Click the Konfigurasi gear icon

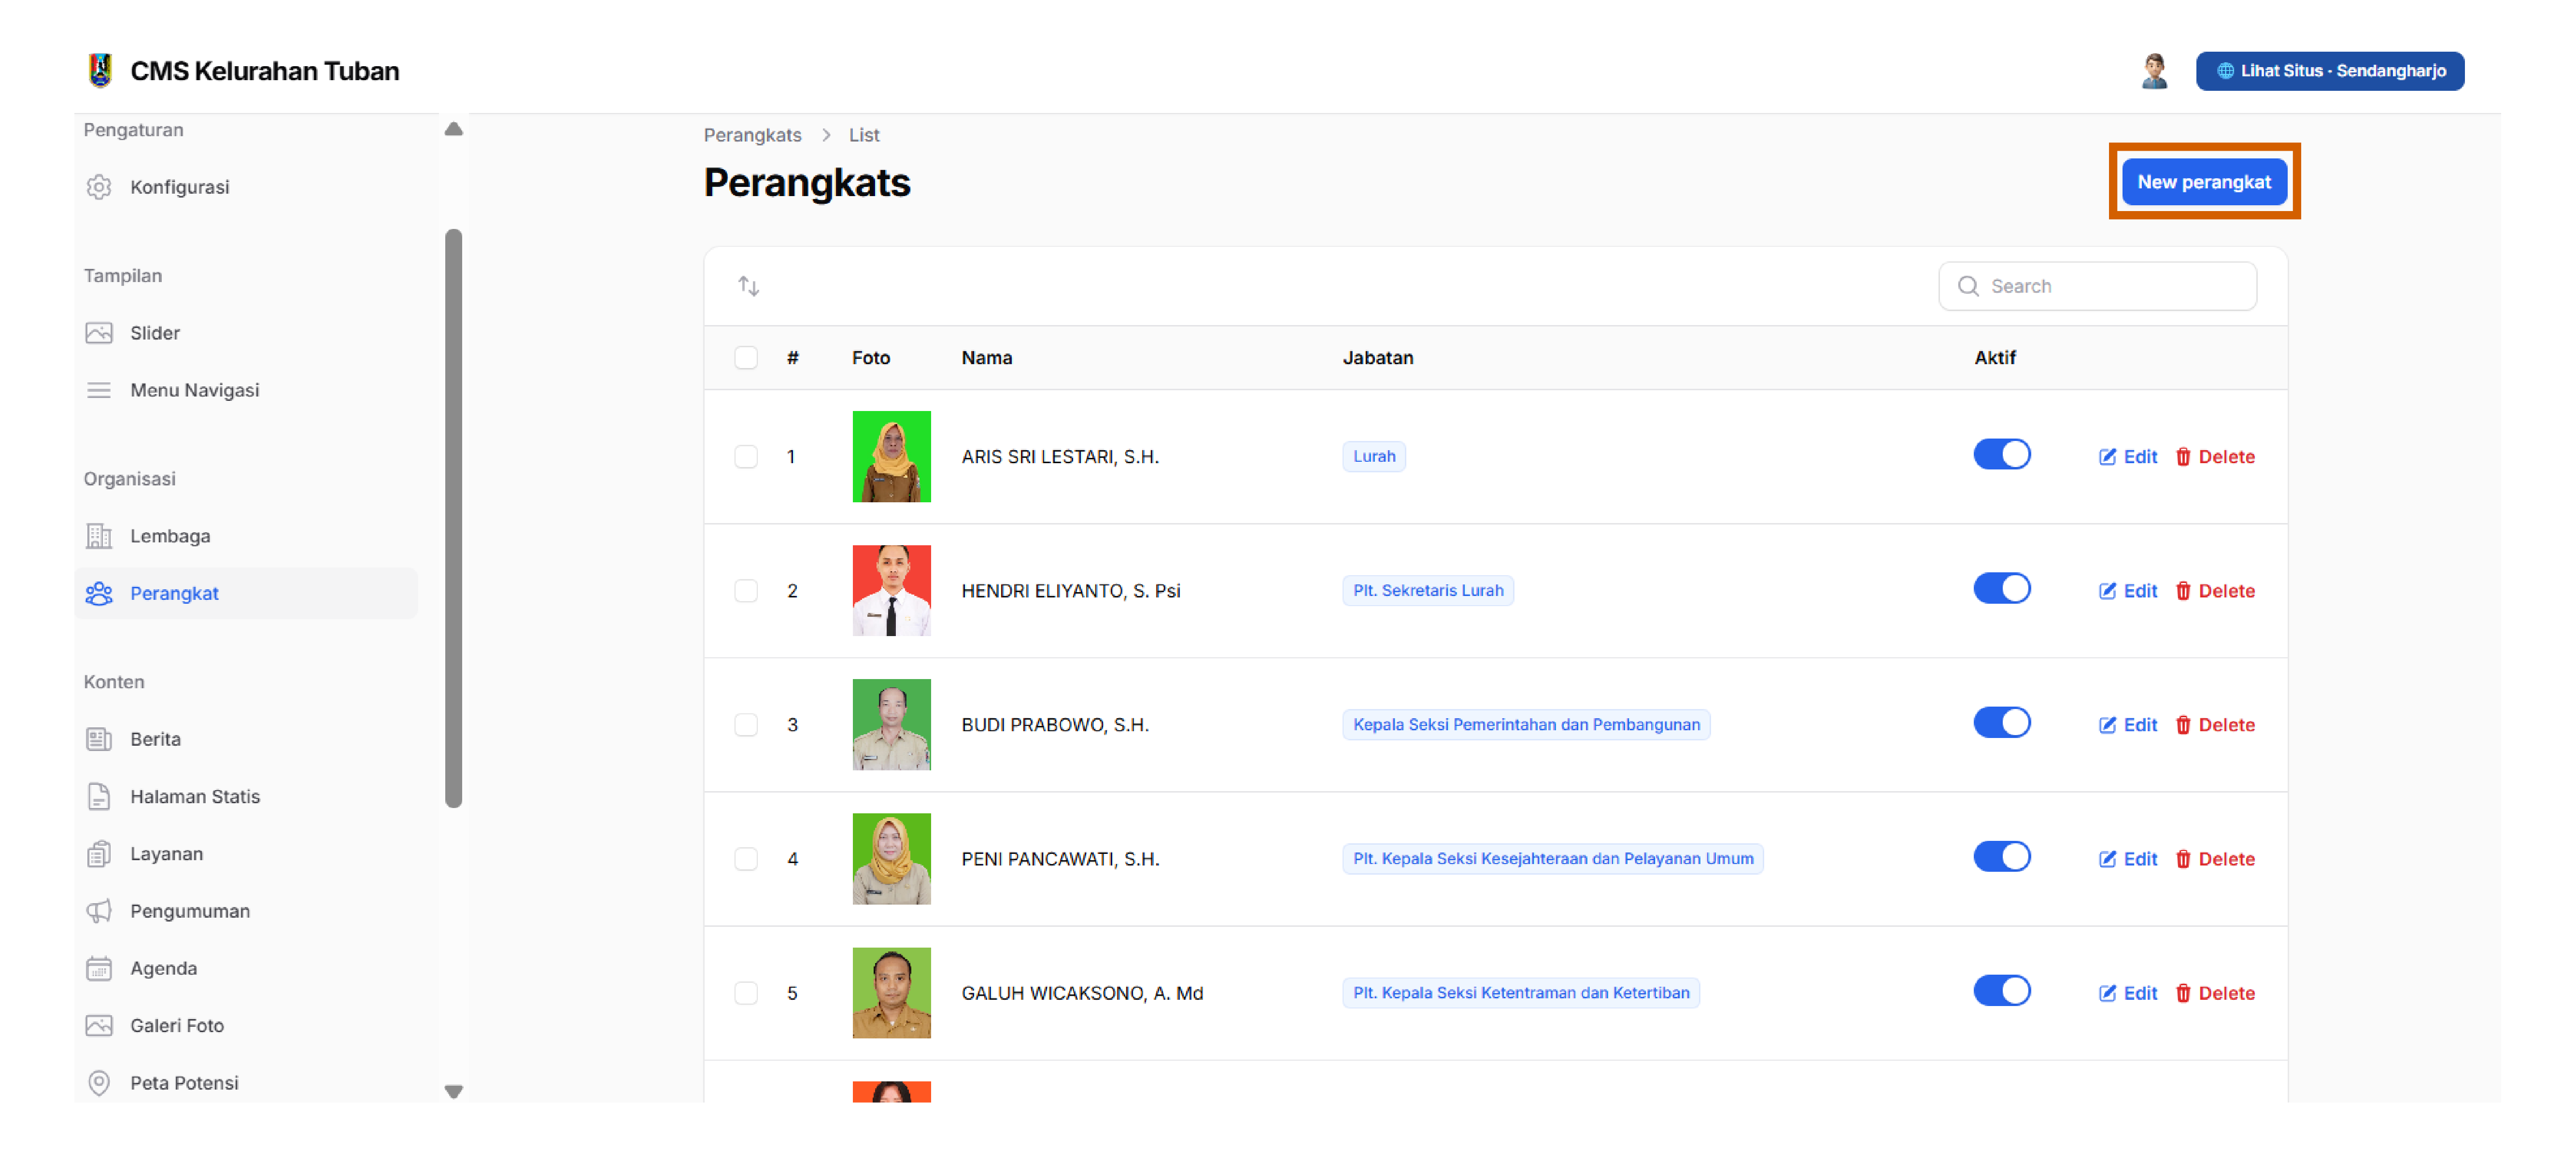[x=99, y=187]
